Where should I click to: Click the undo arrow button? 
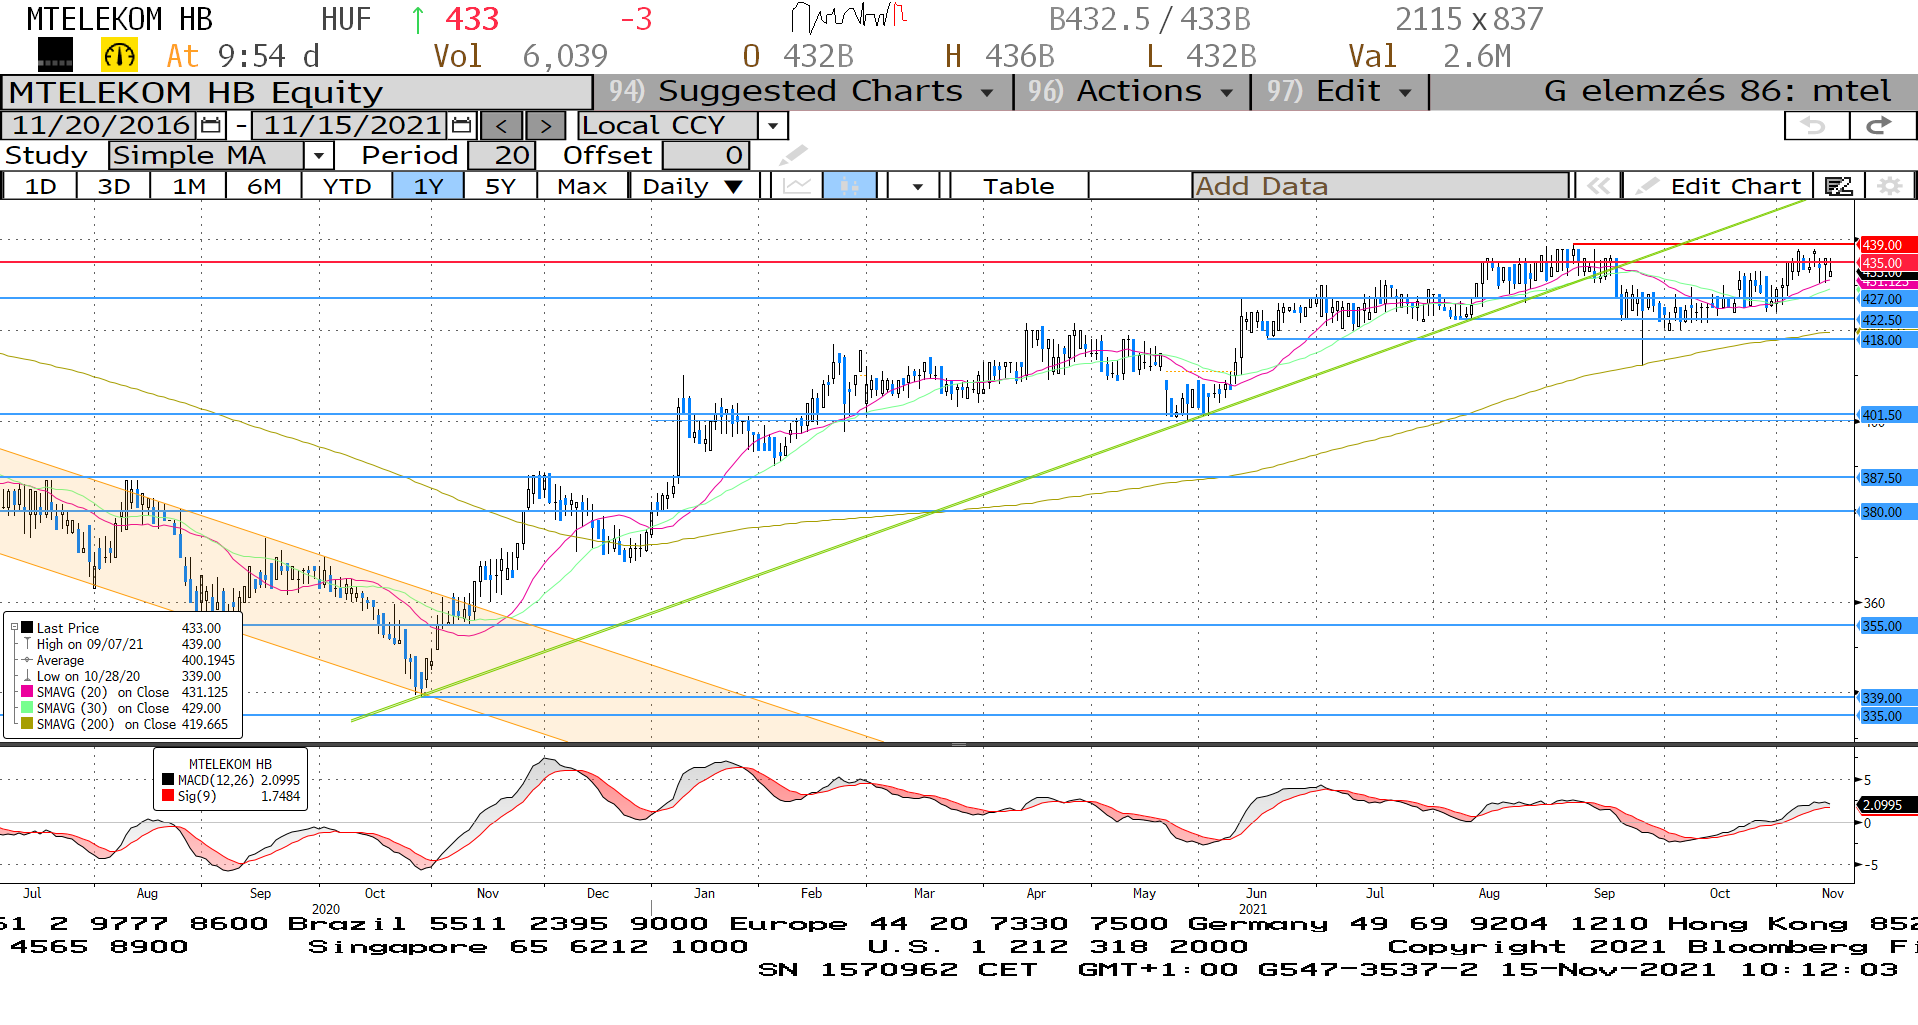click(1817, 125)
